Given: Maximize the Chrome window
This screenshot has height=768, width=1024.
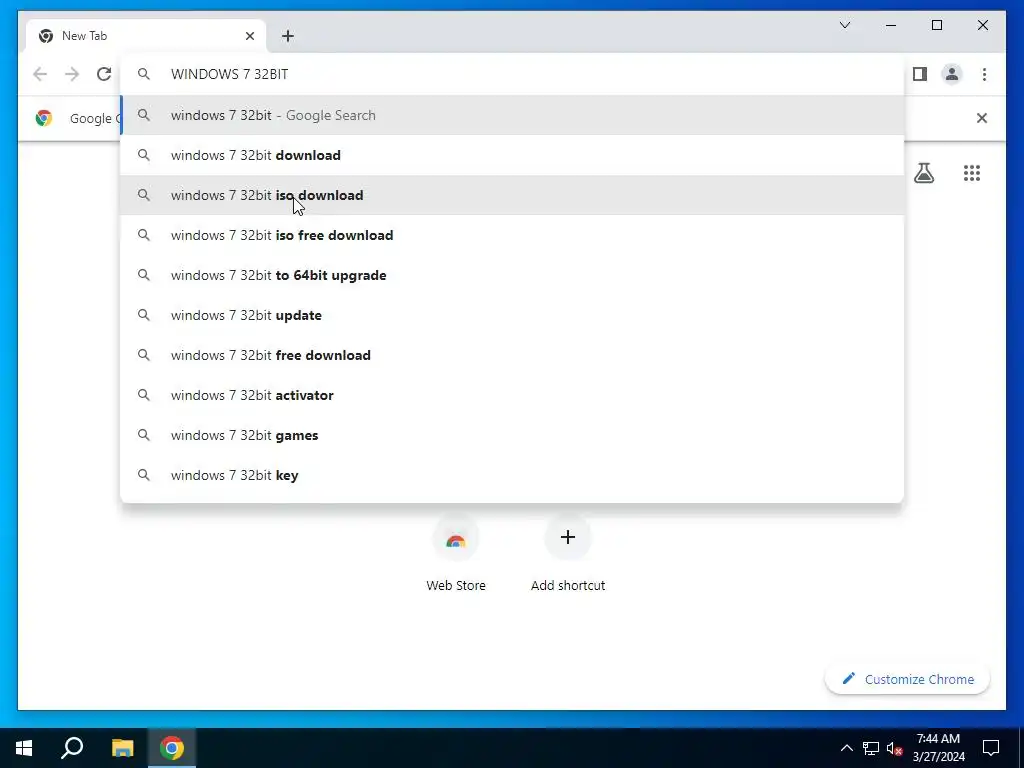Looking at the screenshot, I should click(936, 25).
